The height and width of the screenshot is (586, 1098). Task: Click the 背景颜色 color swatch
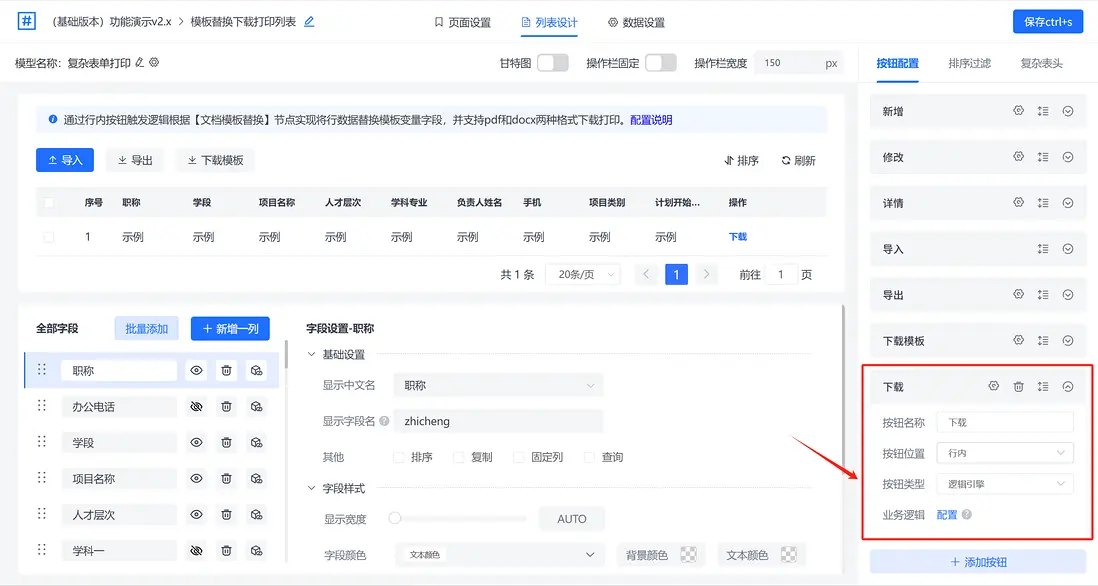tap(686, 554)
